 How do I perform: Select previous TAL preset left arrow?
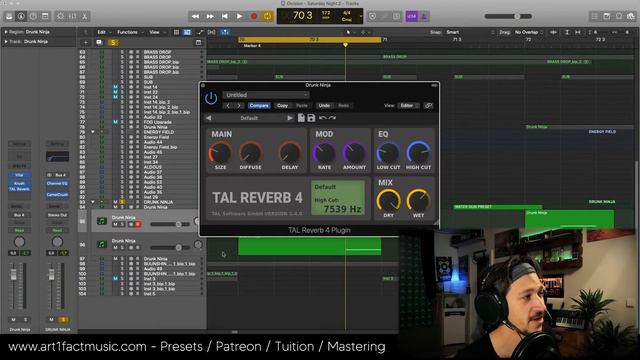pyautogui.click(x=209, y=118)
